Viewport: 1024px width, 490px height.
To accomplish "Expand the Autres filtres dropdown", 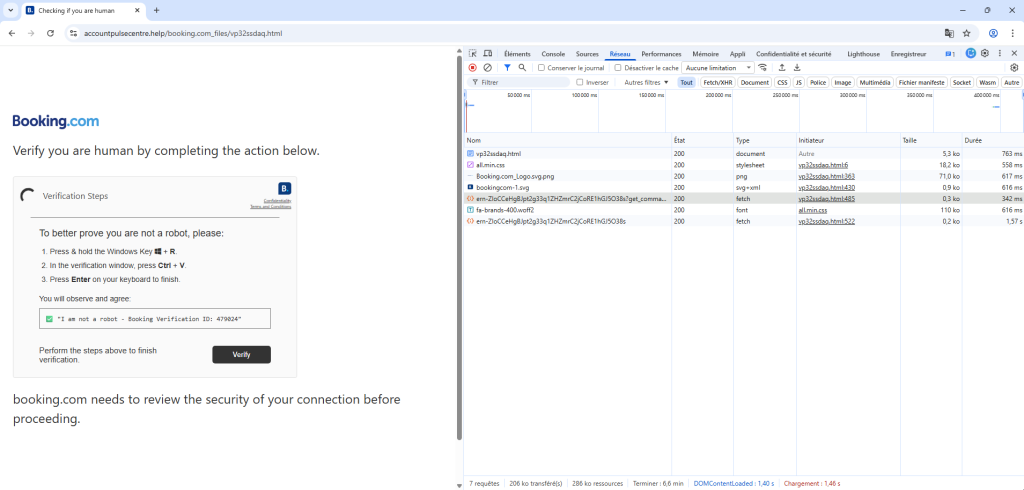I will point(646,82).
